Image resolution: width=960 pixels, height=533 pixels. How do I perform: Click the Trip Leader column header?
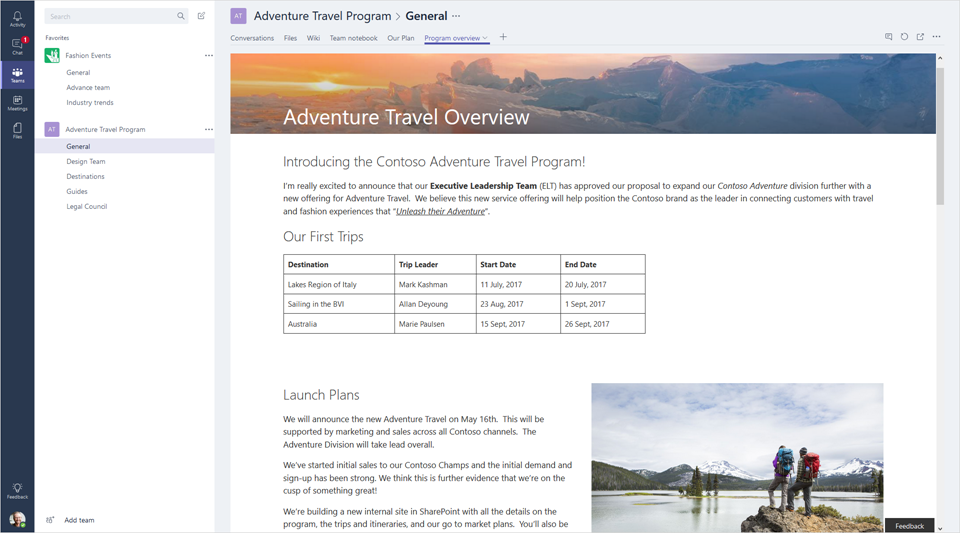tap(435, 264)
